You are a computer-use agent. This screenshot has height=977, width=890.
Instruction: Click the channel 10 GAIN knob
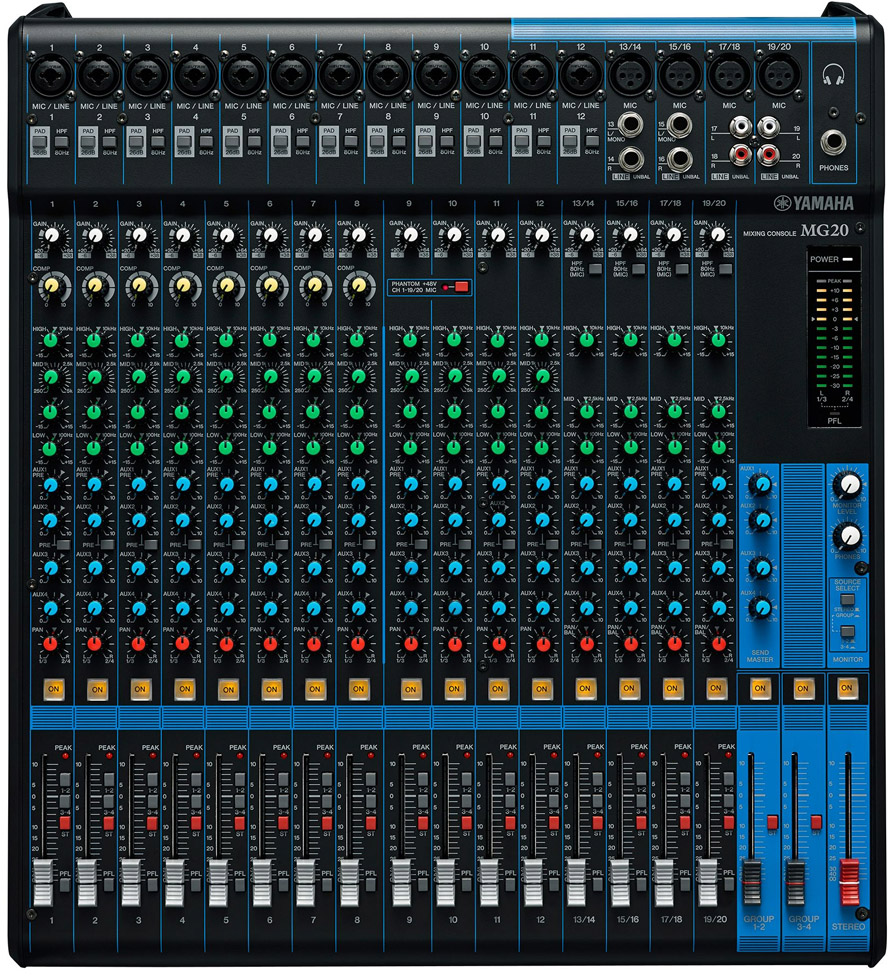pyautogui.click(x=454, y=236)
